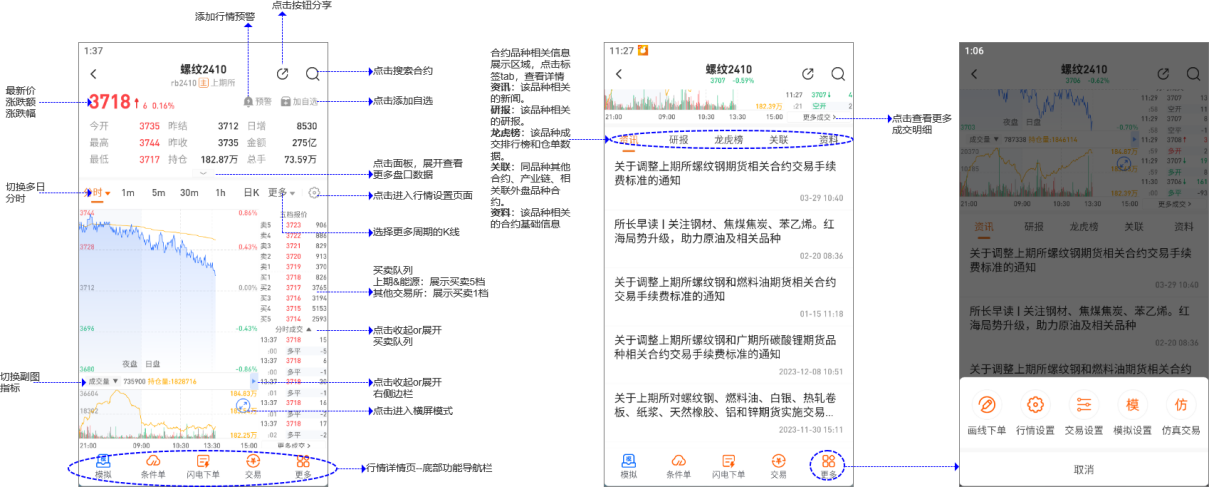Open the news item dated 2023-12-08 10:51

pyautogui.click(x=729, y=354)
